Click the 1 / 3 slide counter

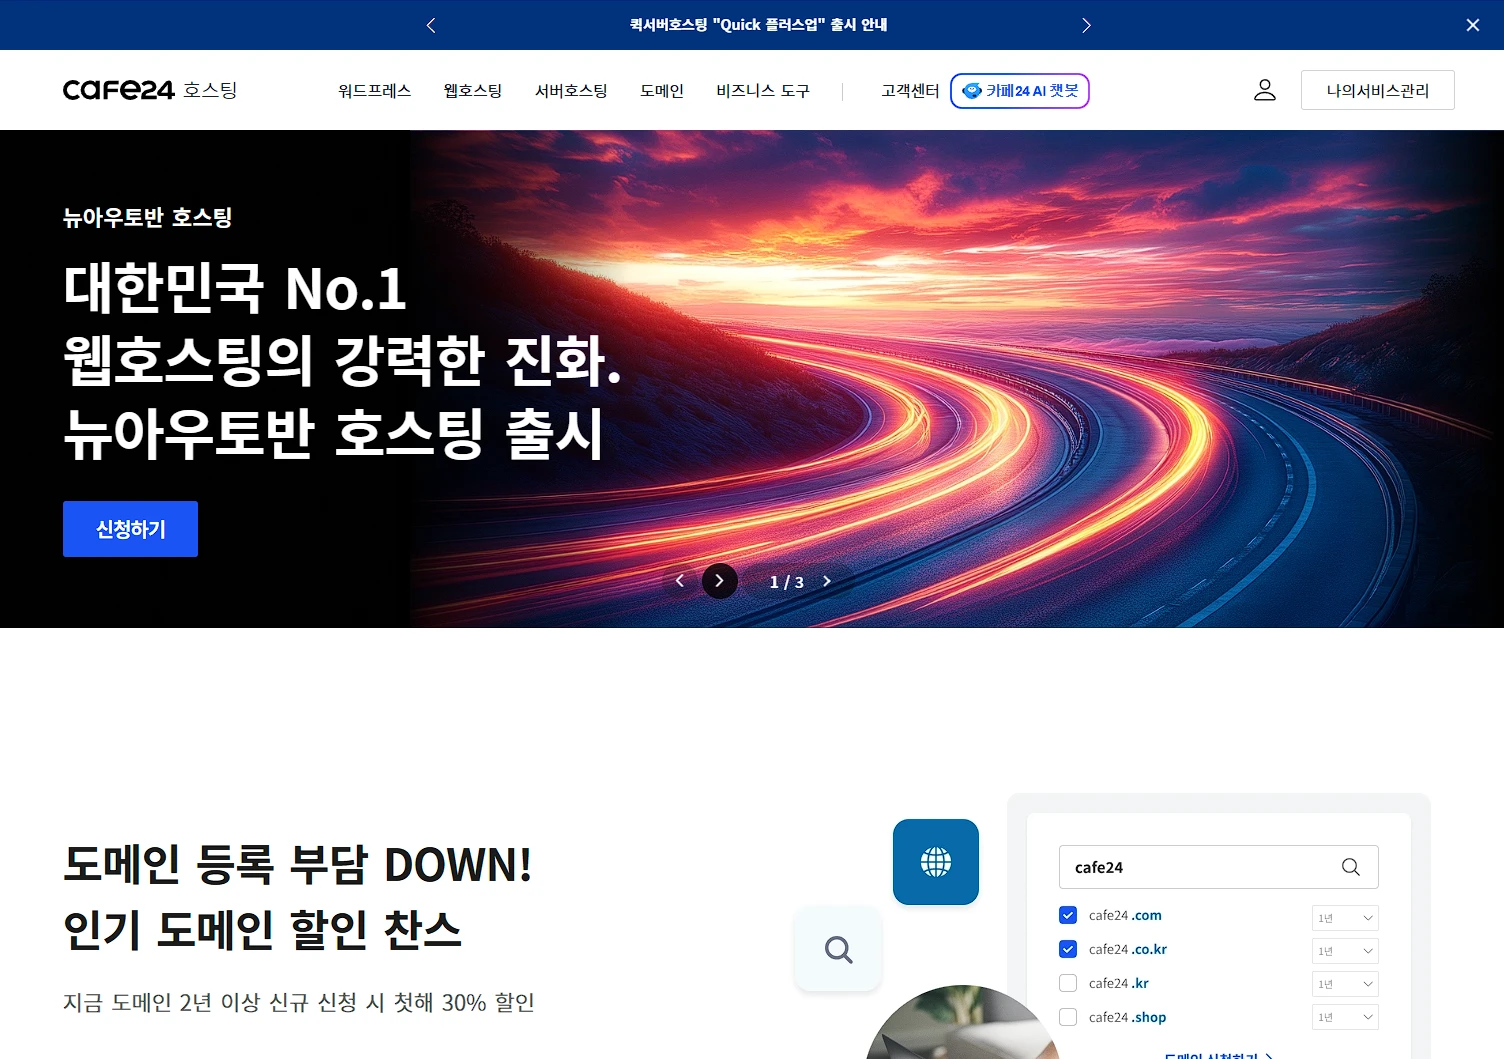787,582
